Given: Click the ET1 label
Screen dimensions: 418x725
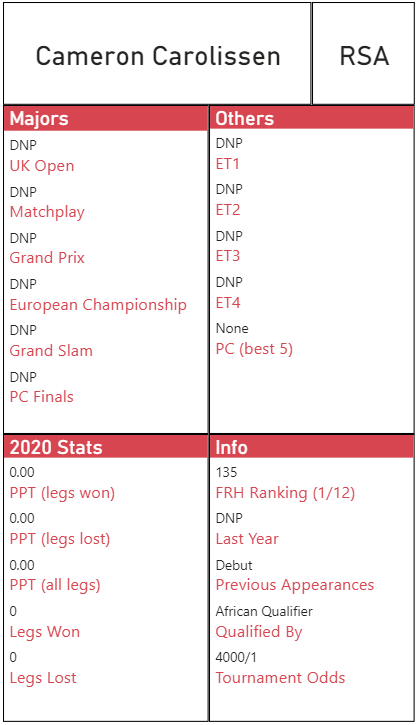Looking at the screenshot, I should point(227,164).
